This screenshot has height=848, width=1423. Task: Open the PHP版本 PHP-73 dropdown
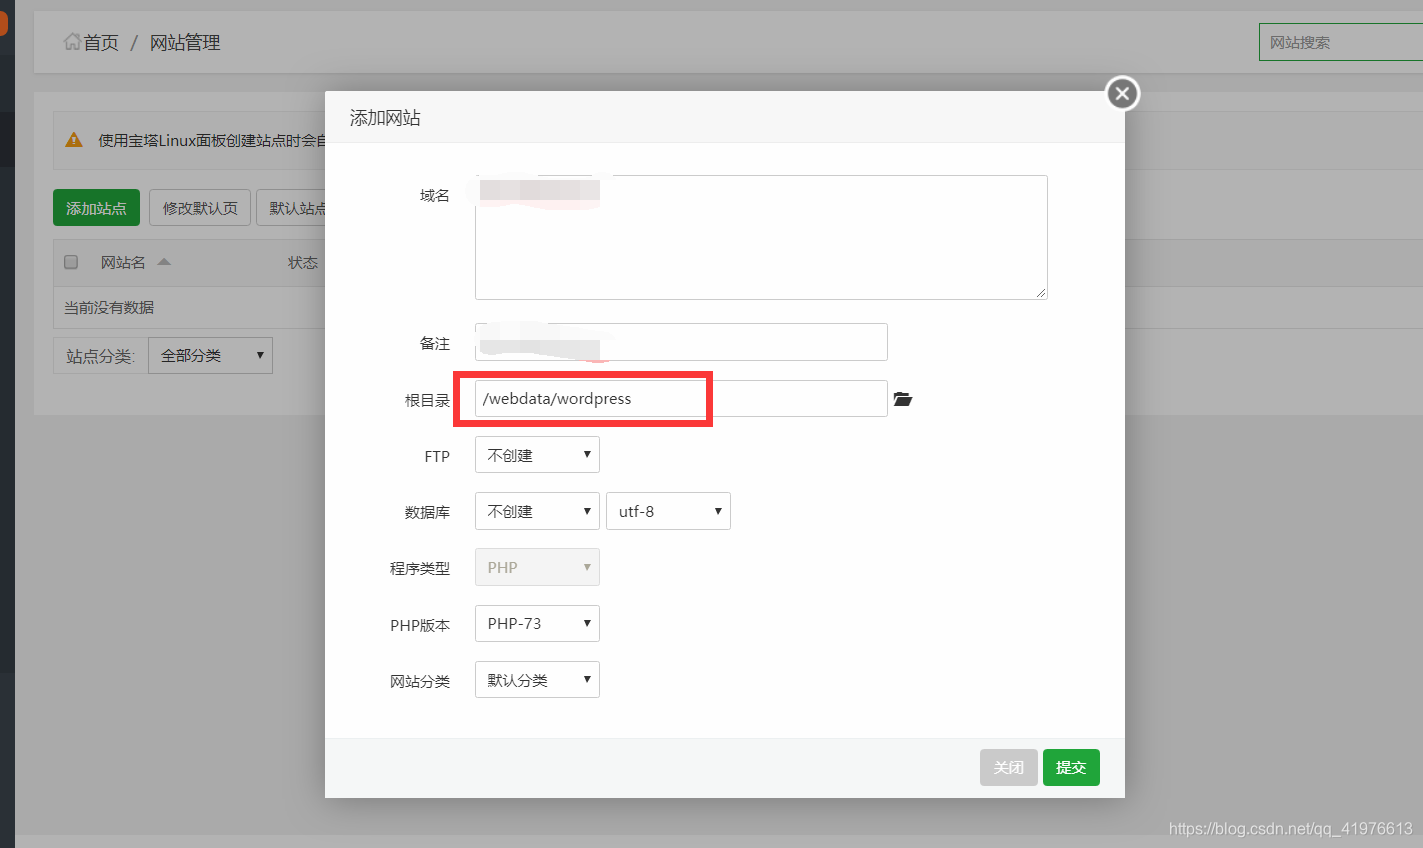[x=537, y=624]
